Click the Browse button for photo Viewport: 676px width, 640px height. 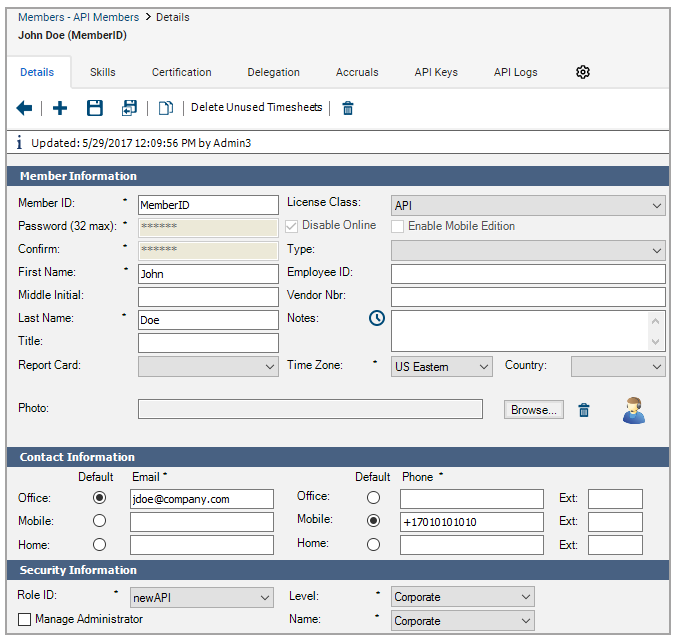(x=534, y=410)
